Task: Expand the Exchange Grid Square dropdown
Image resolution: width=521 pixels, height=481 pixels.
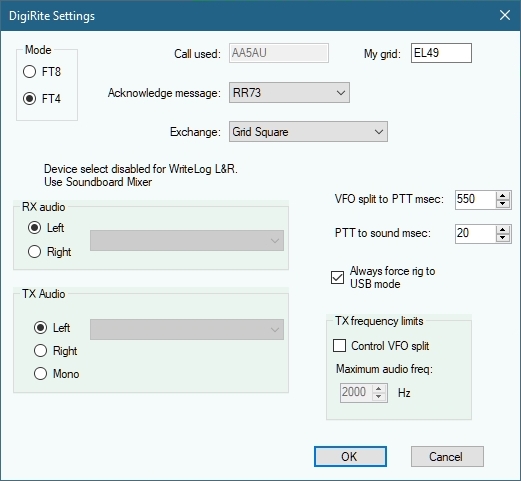Action: click(308, 132)
